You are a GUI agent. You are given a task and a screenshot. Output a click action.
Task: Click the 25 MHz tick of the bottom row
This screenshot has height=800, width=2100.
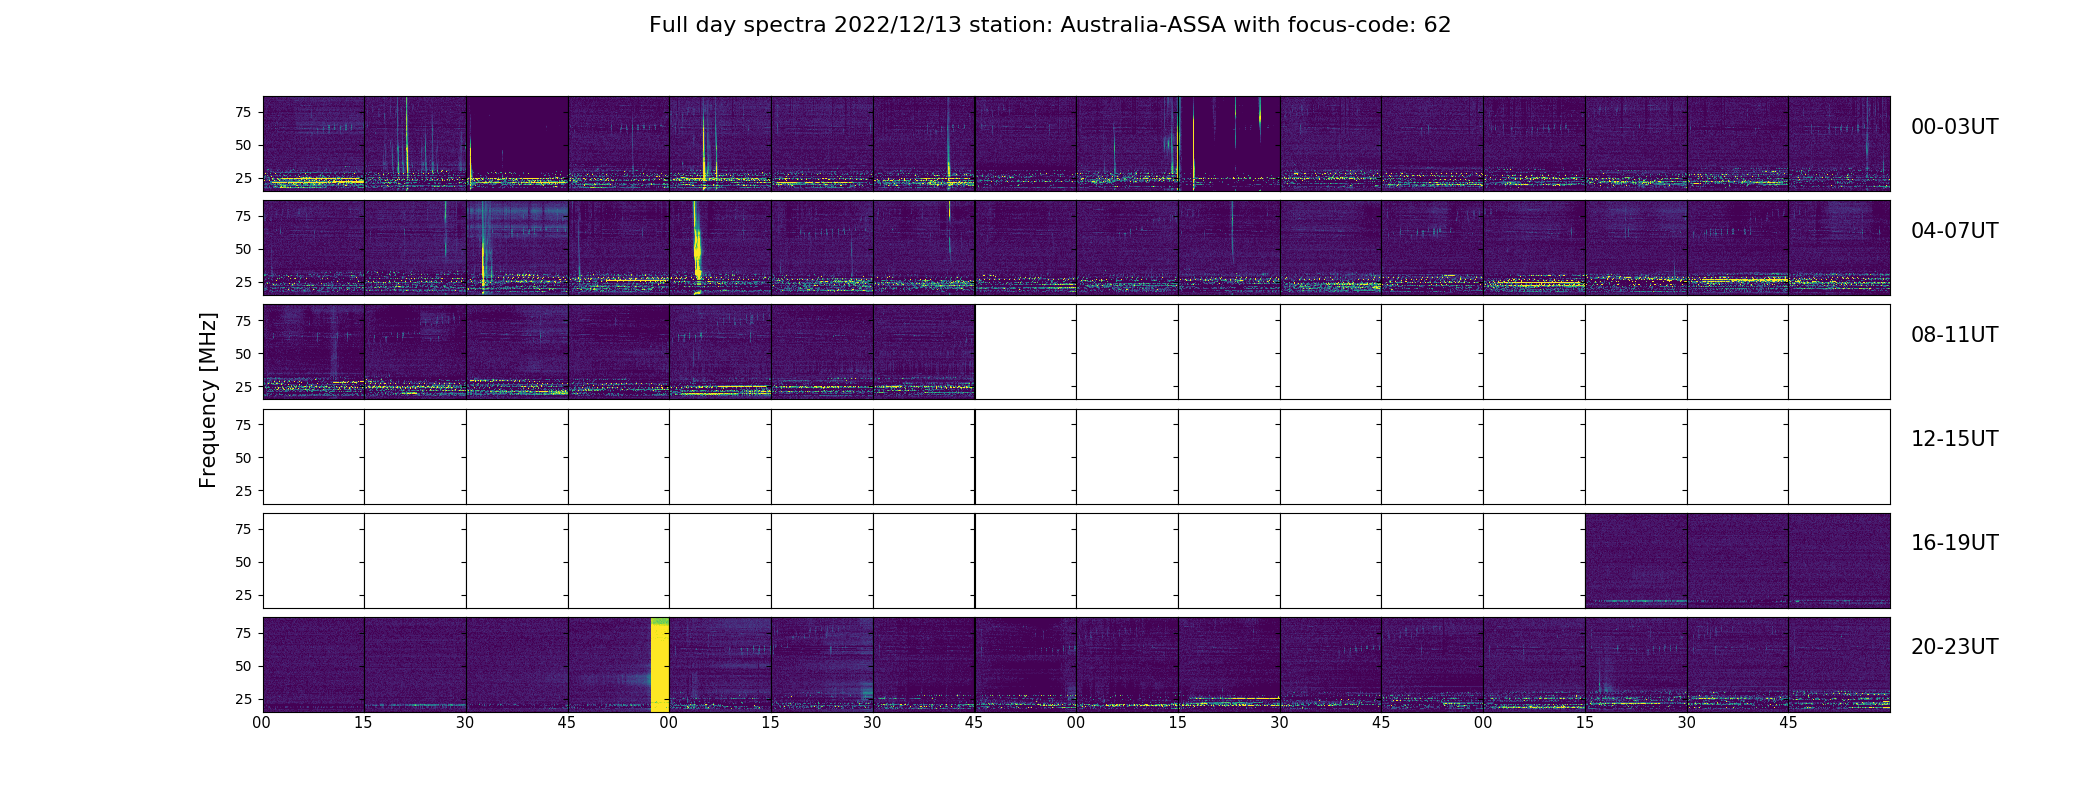[243, 699]
